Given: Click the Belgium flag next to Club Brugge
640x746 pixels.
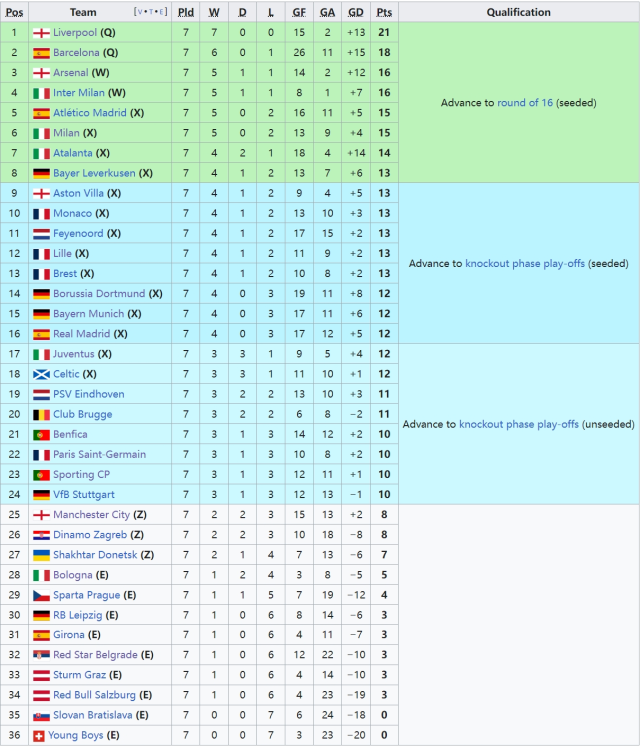Looking at the screenshot, I should coord(41,414).
